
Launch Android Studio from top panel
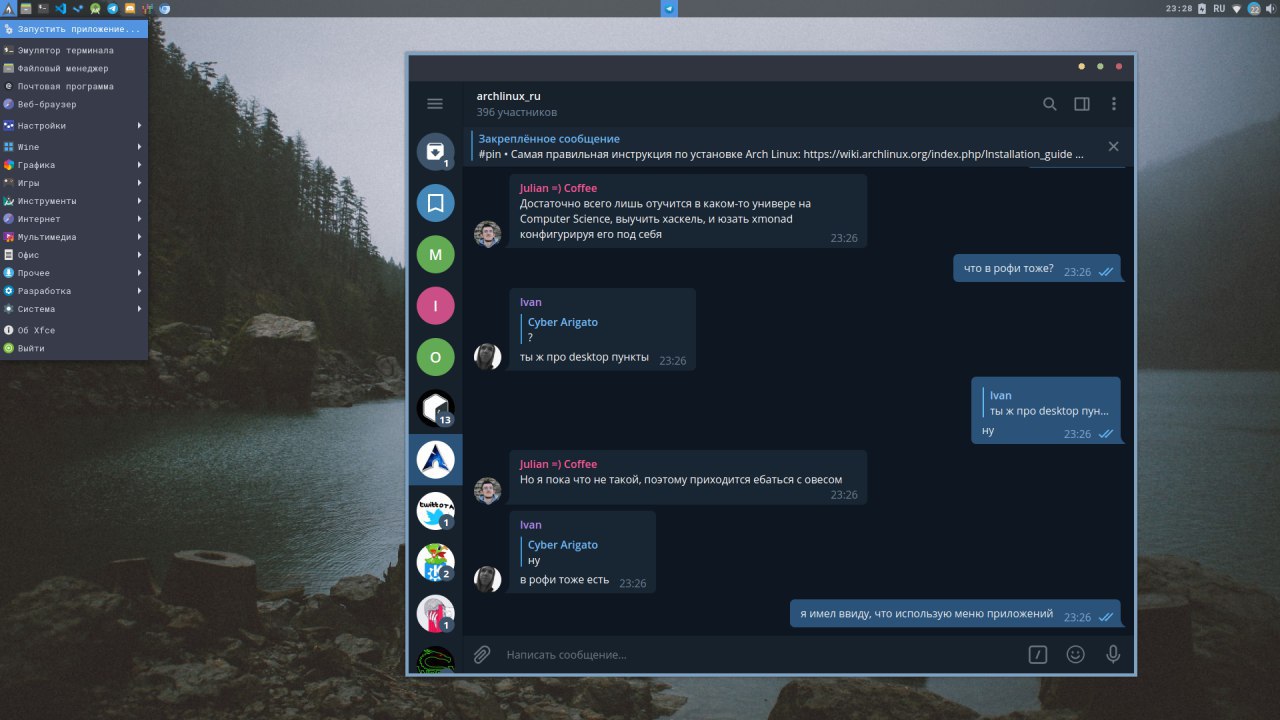(x=95, y=8)
